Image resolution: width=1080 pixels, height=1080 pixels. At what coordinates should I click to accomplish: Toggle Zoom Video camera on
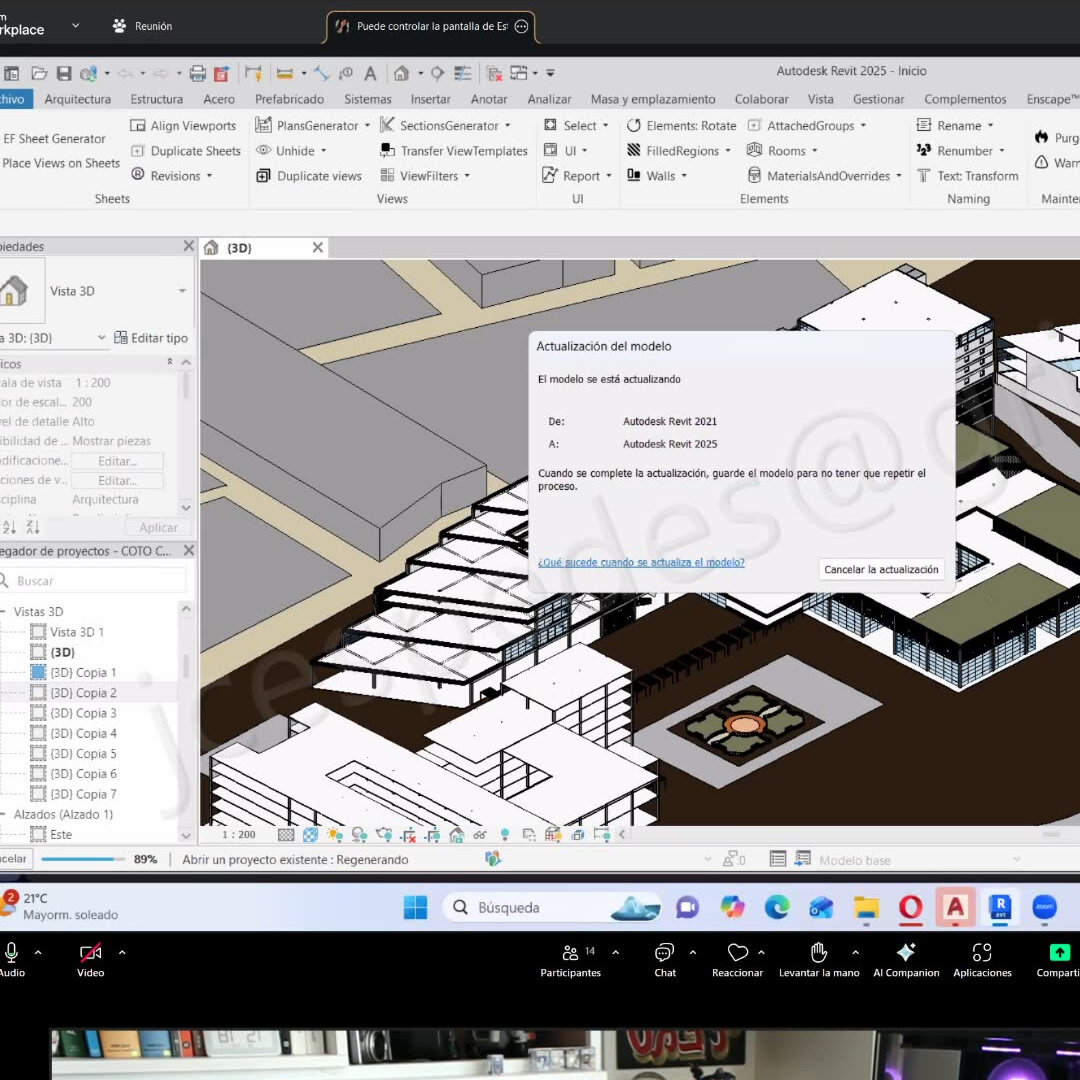click(90, 960)
